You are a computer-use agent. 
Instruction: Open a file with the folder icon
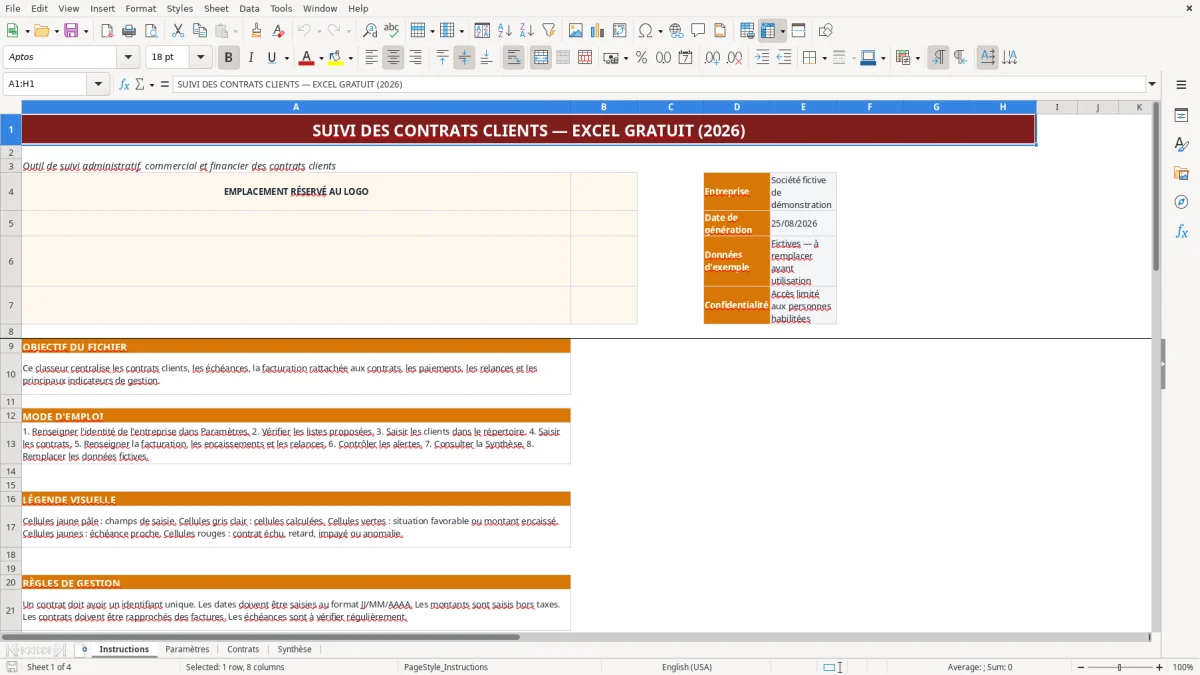(41, 31)
